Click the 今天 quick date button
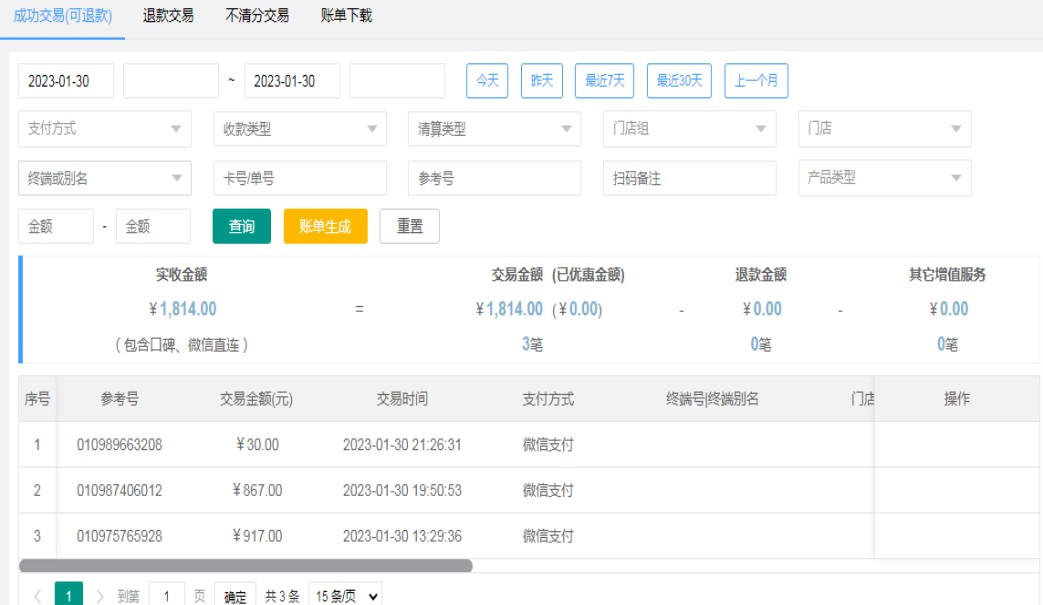The height and width of the screenshot is (605, 1043). point(488,81)
